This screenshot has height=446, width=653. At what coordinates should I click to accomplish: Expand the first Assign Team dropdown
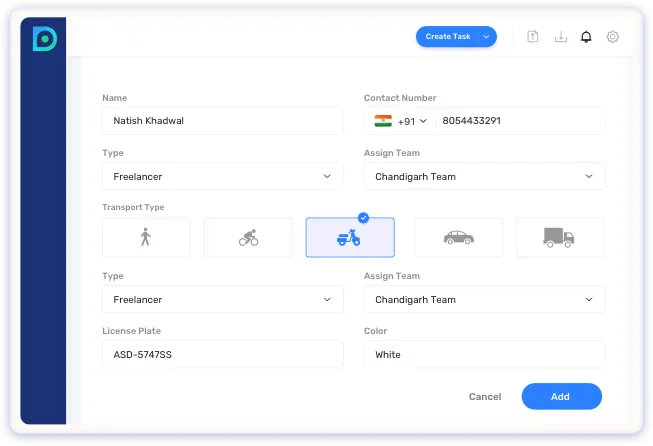pyautogui.click(x=484, y=176)
